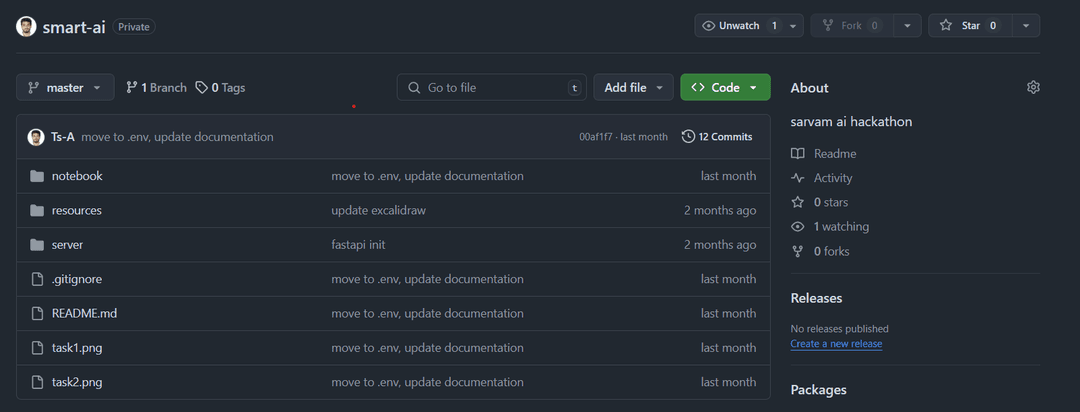Open the server folder
This screenshot has height=412, width=1080.
coord(67,245)
